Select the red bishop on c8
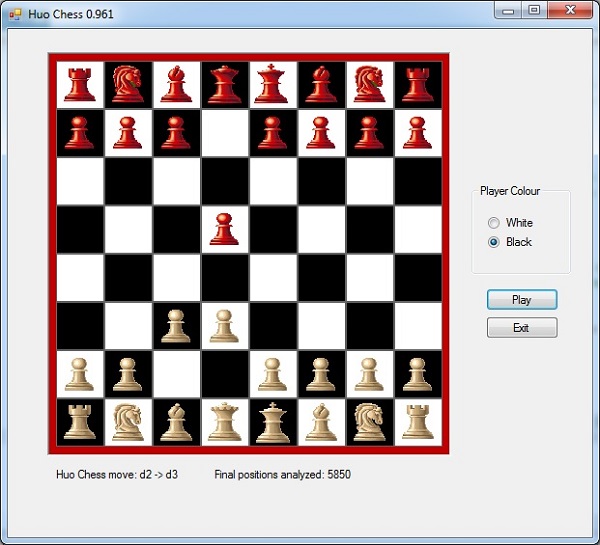The height and width of the screenshot is (545, 600). click(x=176, y=84)
